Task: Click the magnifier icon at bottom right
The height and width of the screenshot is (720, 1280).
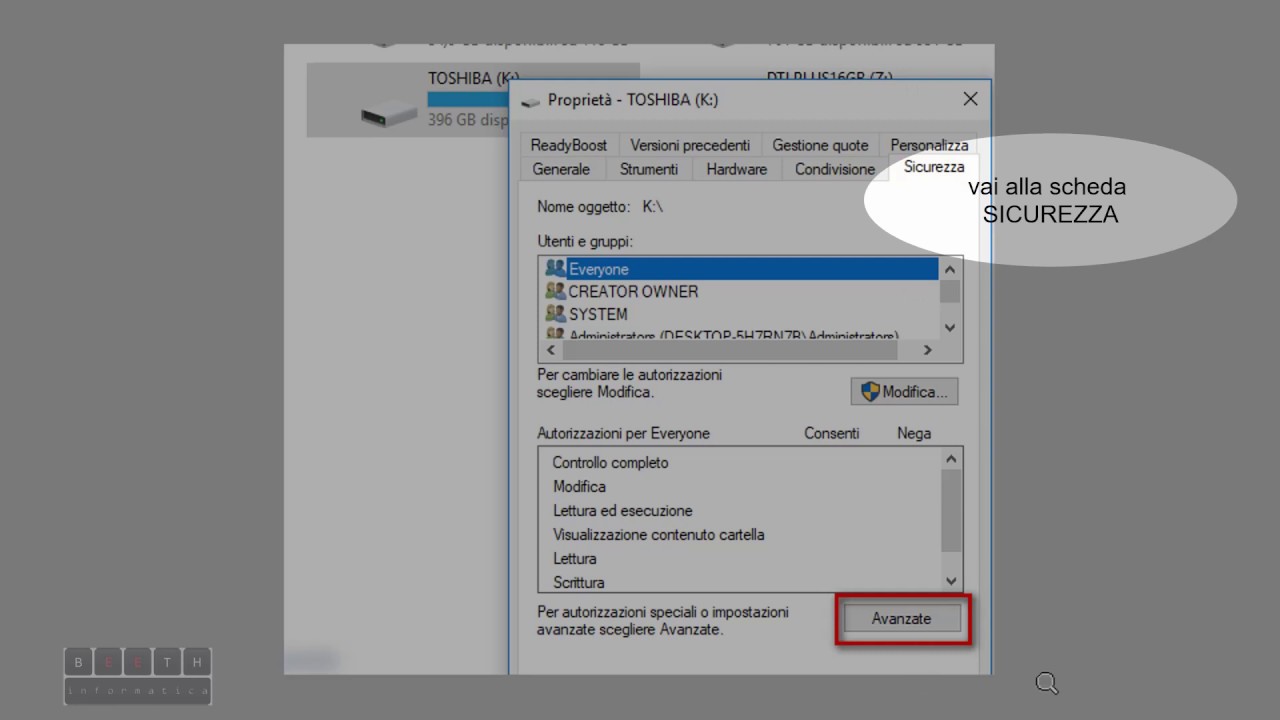Action: [1047, 684]
